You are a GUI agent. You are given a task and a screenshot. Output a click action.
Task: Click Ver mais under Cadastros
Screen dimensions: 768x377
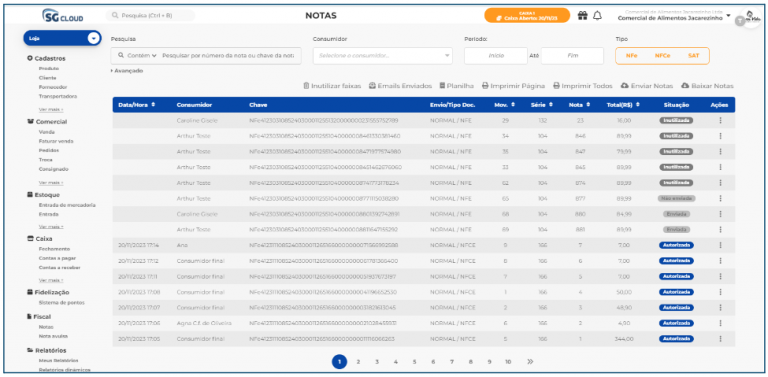pos(51,109)
